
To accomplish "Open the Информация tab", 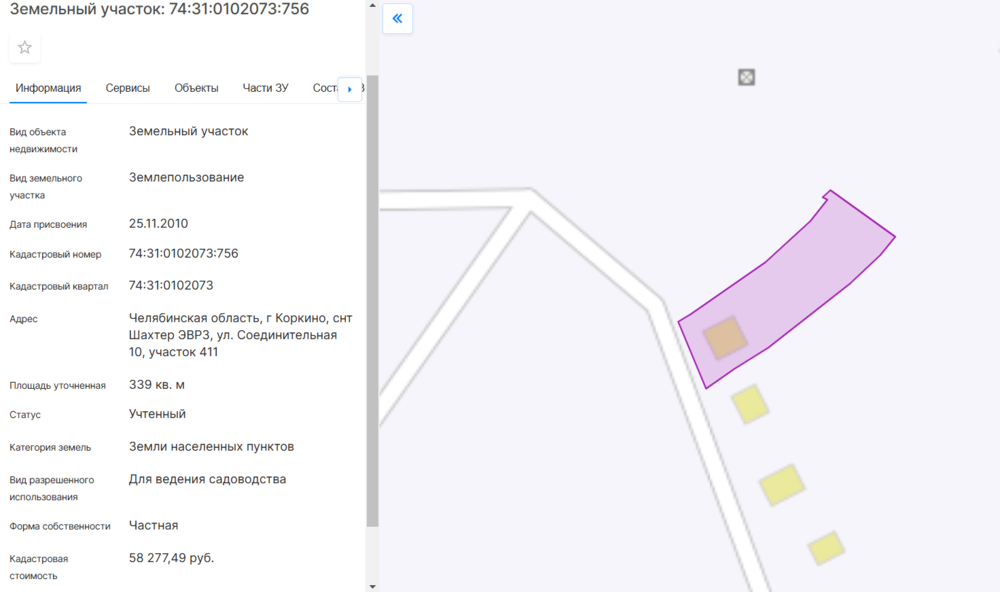I will pyautogui.click(x=48, y=88).
